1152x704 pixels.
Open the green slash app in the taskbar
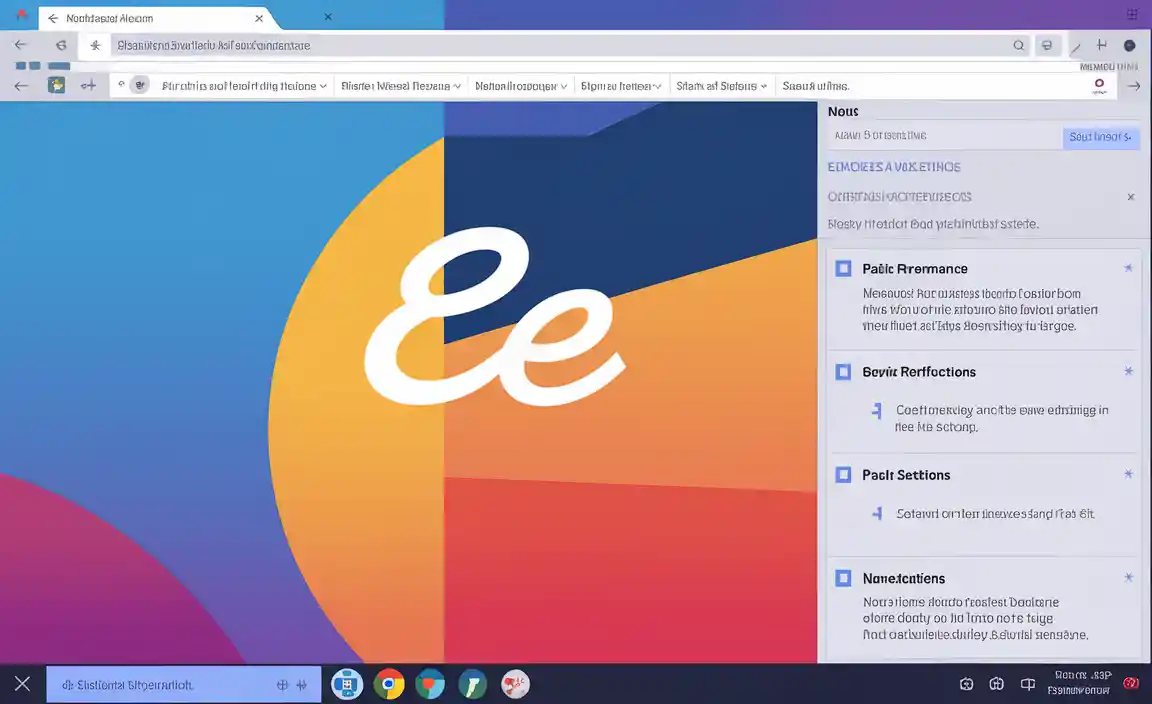472,684
